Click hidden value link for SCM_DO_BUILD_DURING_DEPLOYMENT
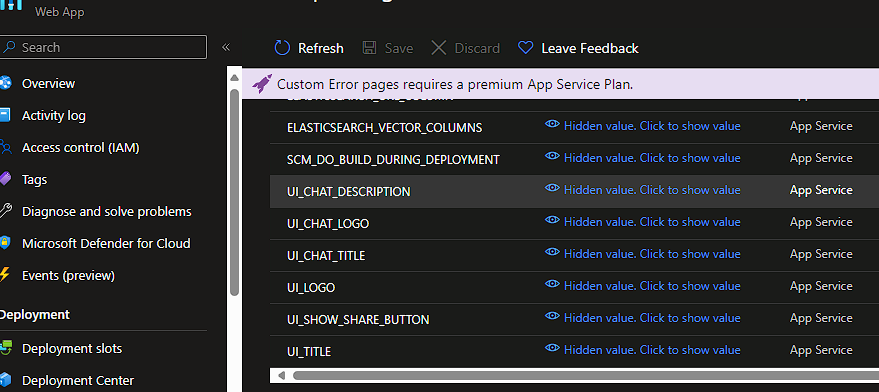The height and width of the screenshot is (392, 879). point(652,158)
